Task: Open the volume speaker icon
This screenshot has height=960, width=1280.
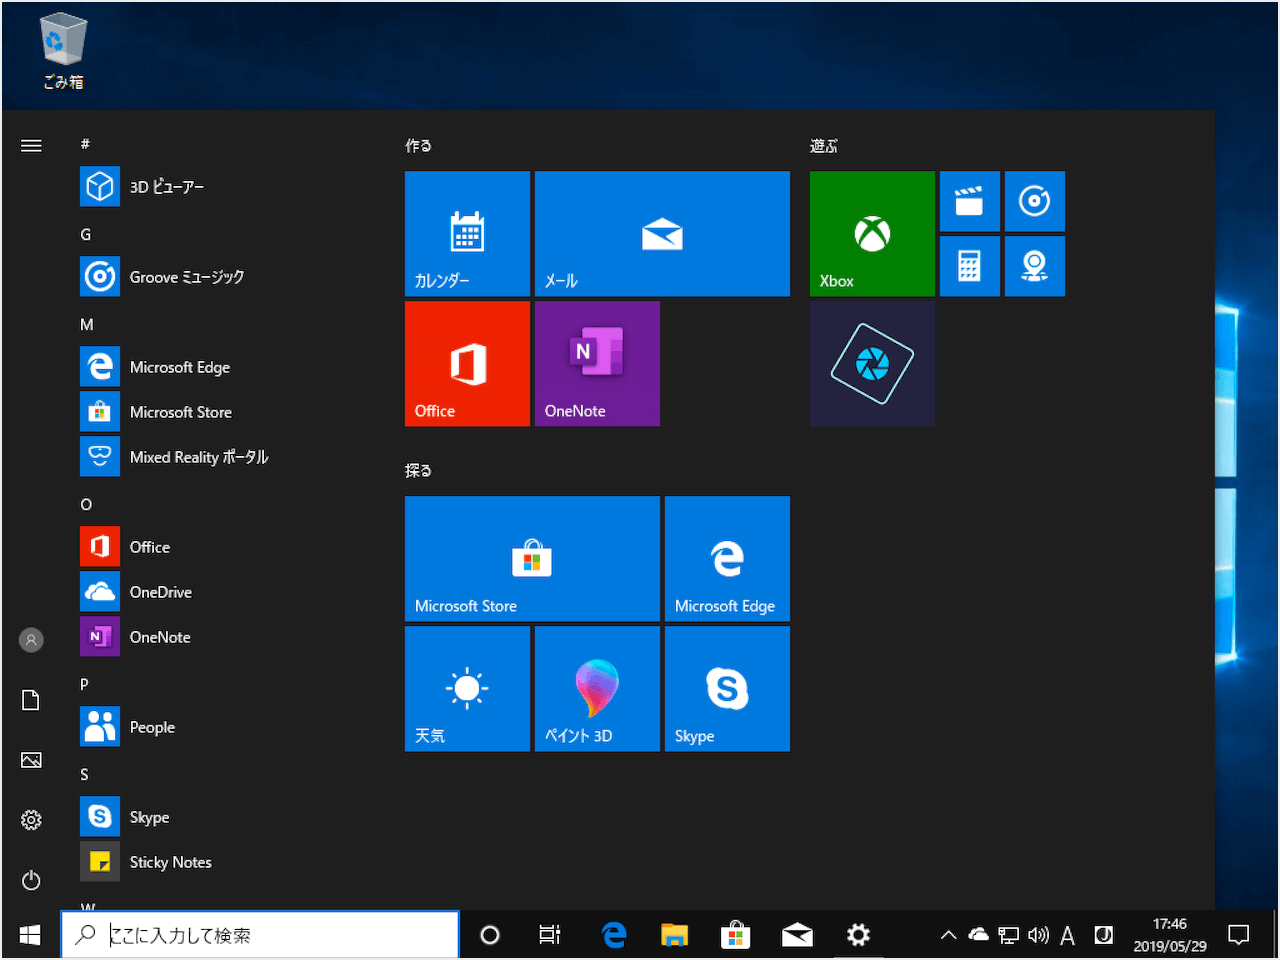Action: [x=1038, y=935]
